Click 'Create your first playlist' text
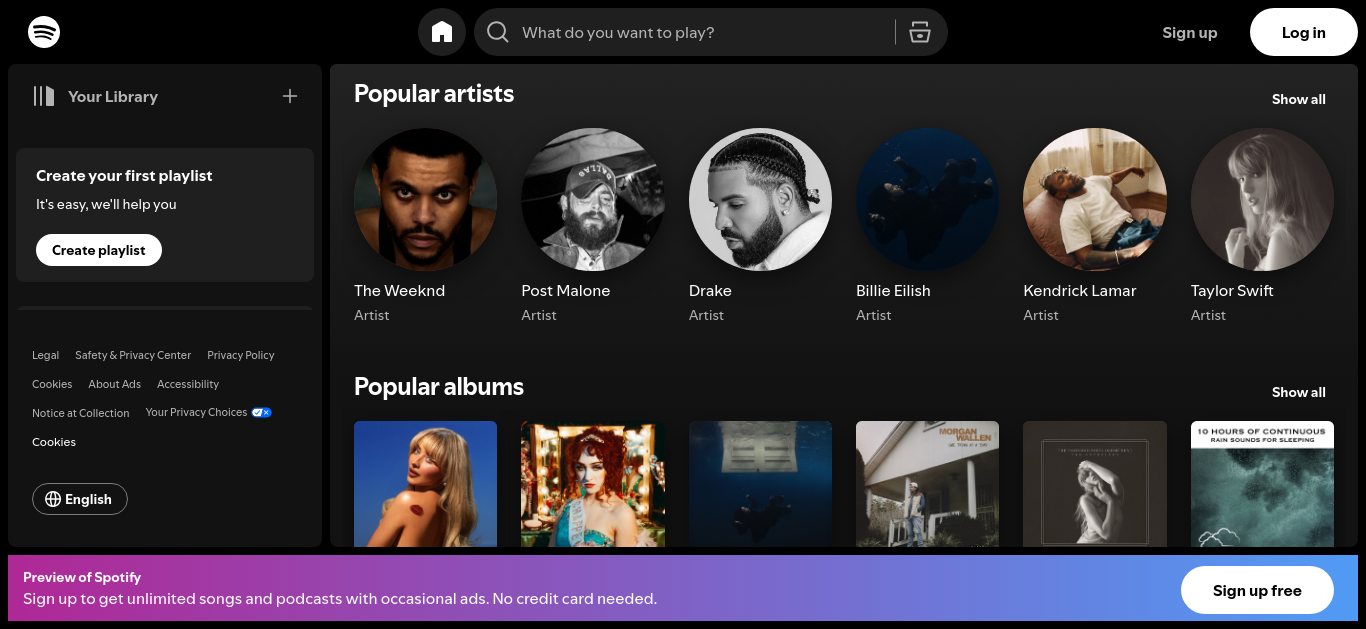 point(124,176)
